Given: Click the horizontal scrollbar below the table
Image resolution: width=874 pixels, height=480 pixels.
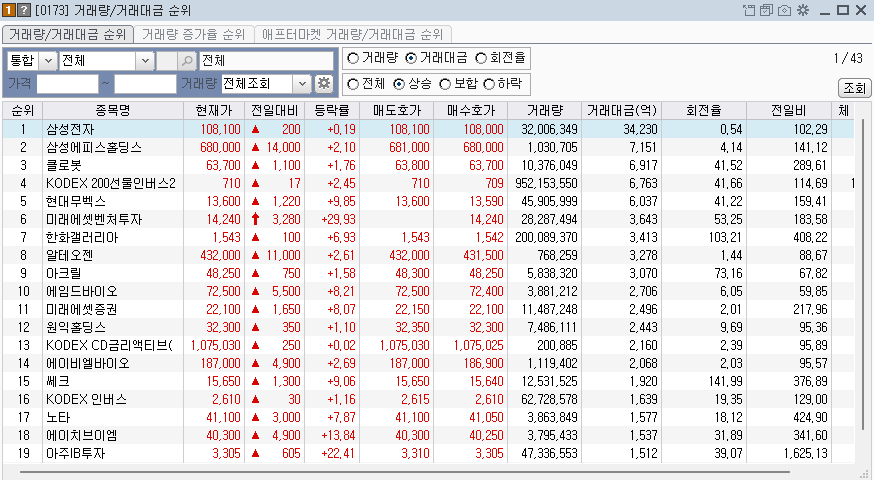Looking at the screenshot, I should coord(404,472).
